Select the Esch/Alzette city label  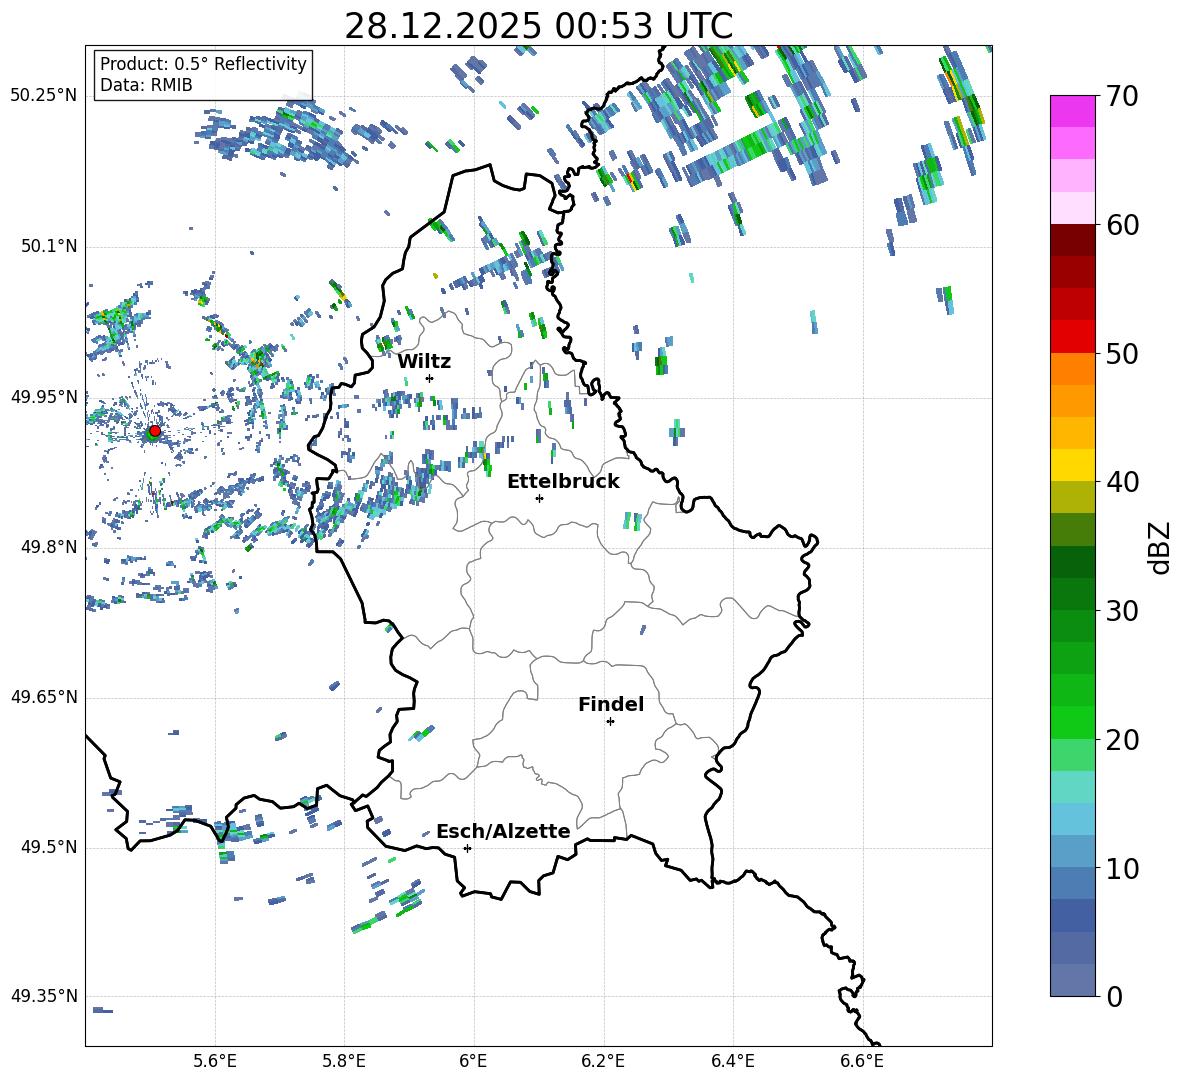[503, 832]
